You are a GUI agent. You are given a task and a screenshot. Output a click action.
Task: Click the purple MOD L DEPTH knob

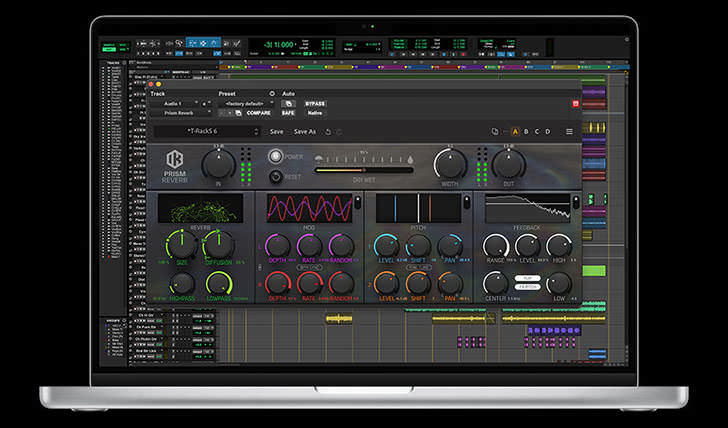click(x=278, y=246)
